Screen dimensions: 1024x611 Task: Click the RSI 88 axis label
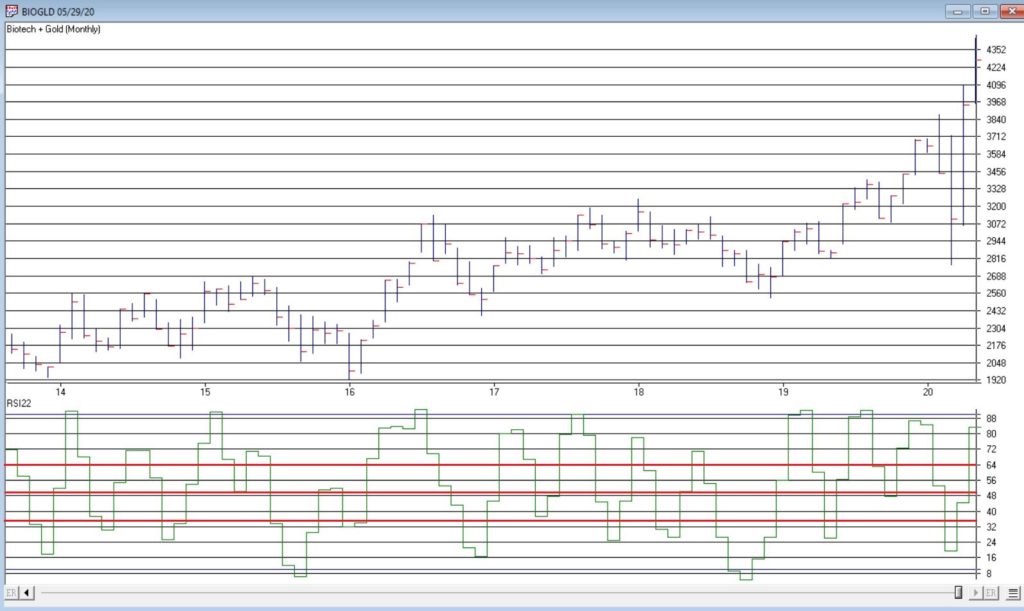(991, 418)
